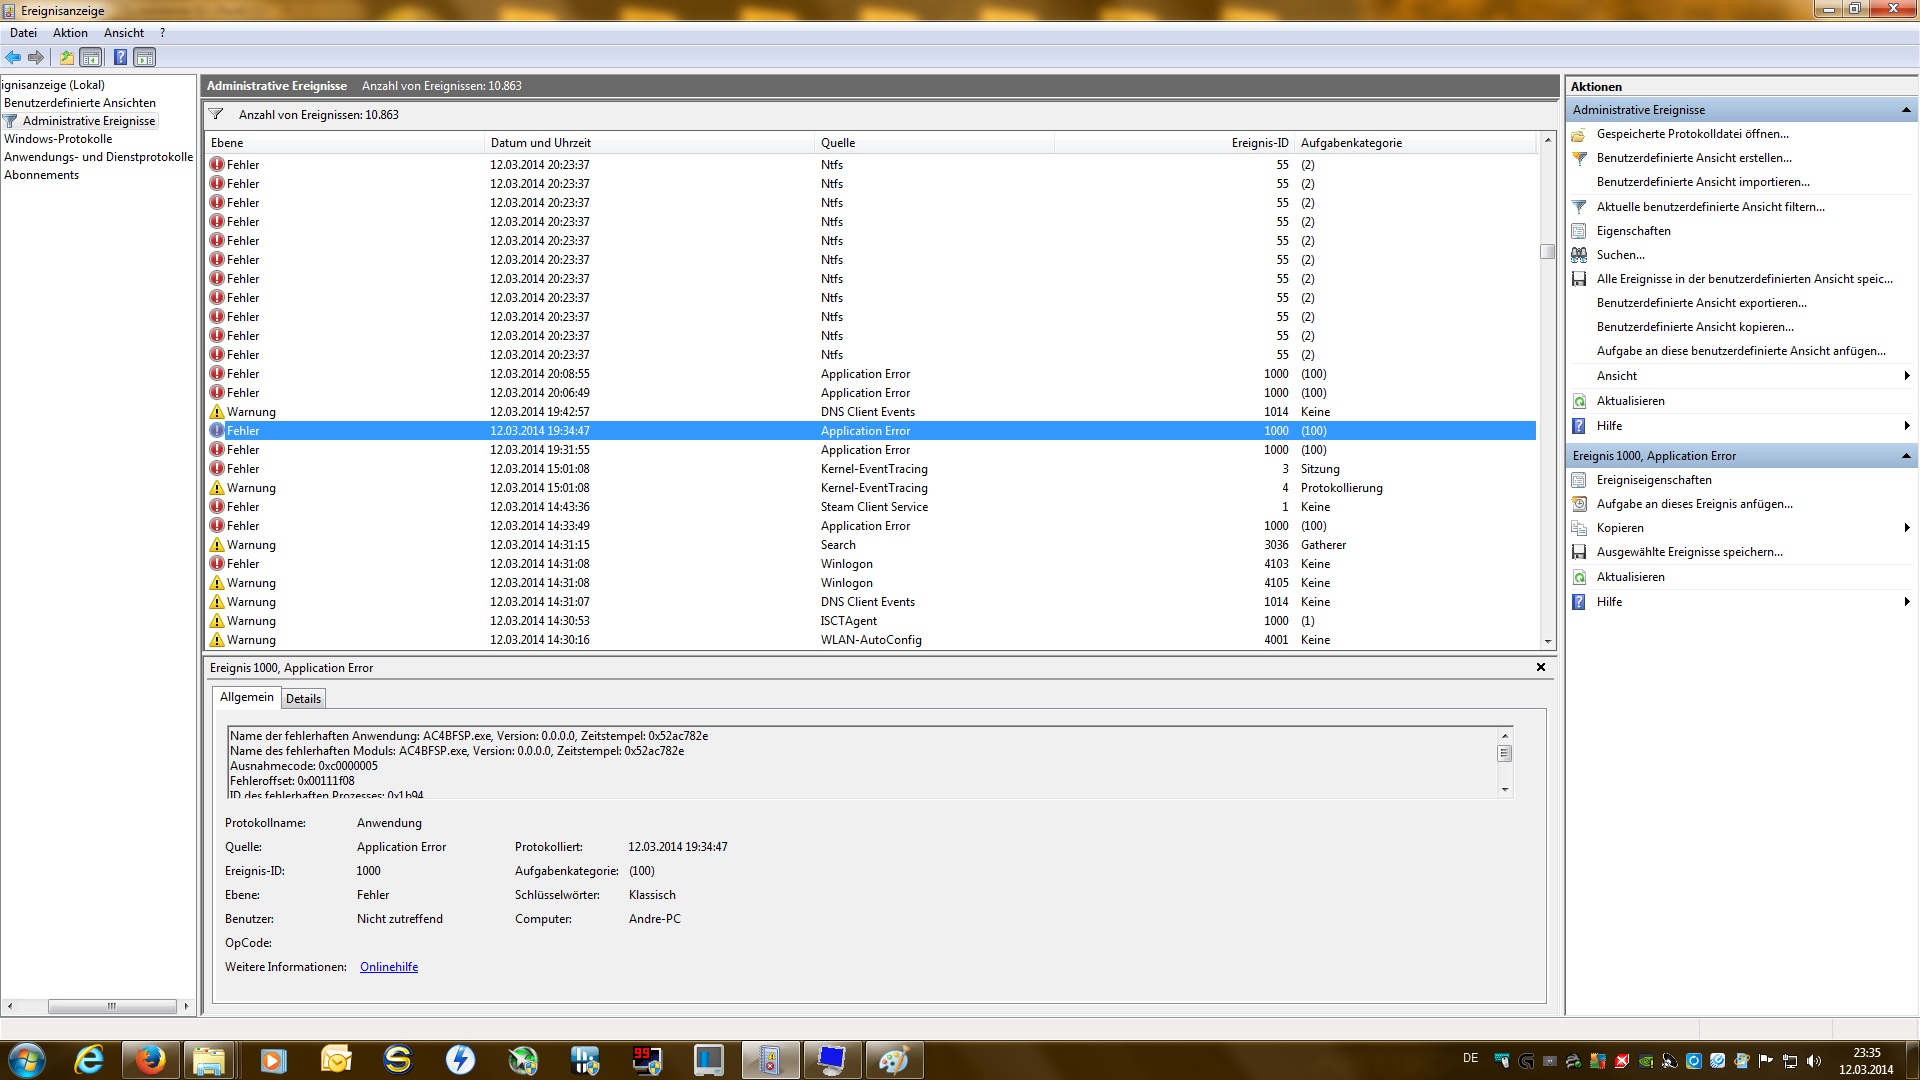This screenshot has width=1920, height=1080.
Task: Click Aktualisieren under Administrative Ereignisse
Action: pyautogui.click(x=1630, y=401)
